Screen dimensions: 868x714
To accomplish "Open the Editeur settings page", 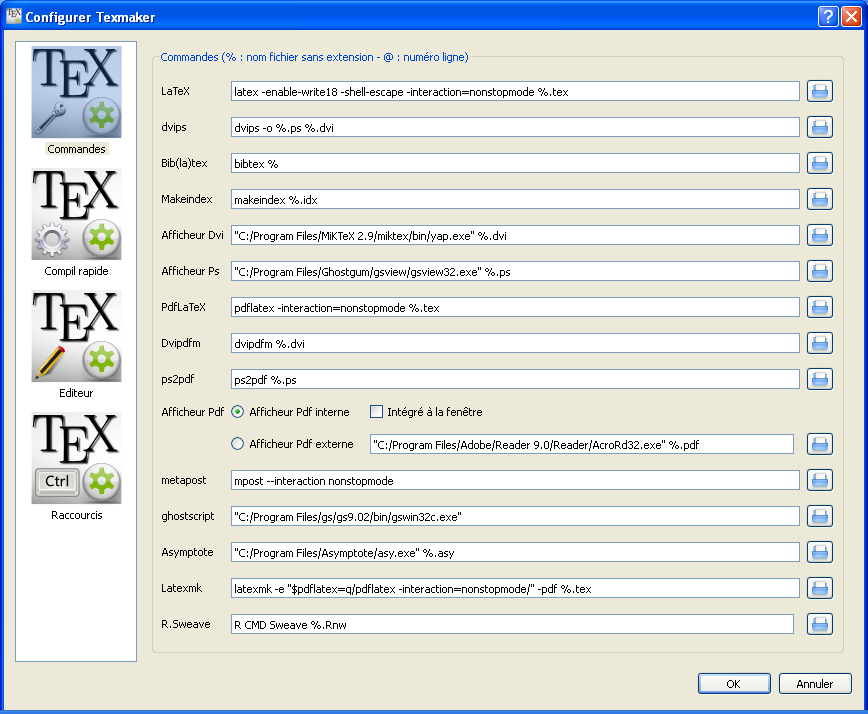I will [76, 344].
